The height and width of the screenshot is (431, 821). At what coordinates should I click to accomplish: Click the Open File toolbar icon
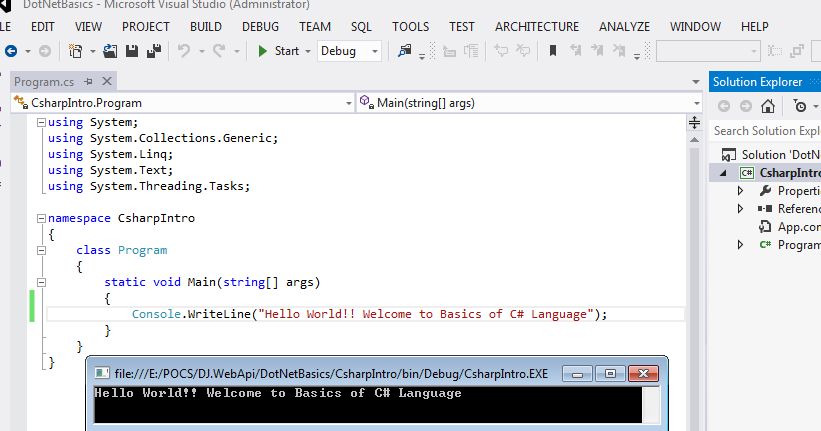coord(112,50)
